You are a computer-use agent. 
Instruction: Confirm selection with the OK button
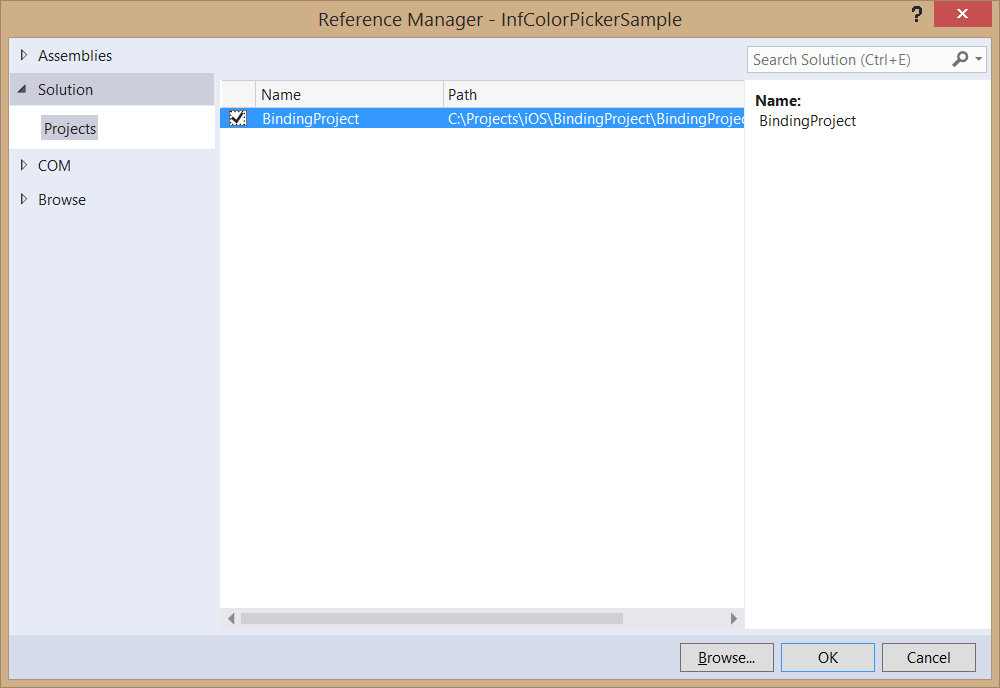coord(827,657)
